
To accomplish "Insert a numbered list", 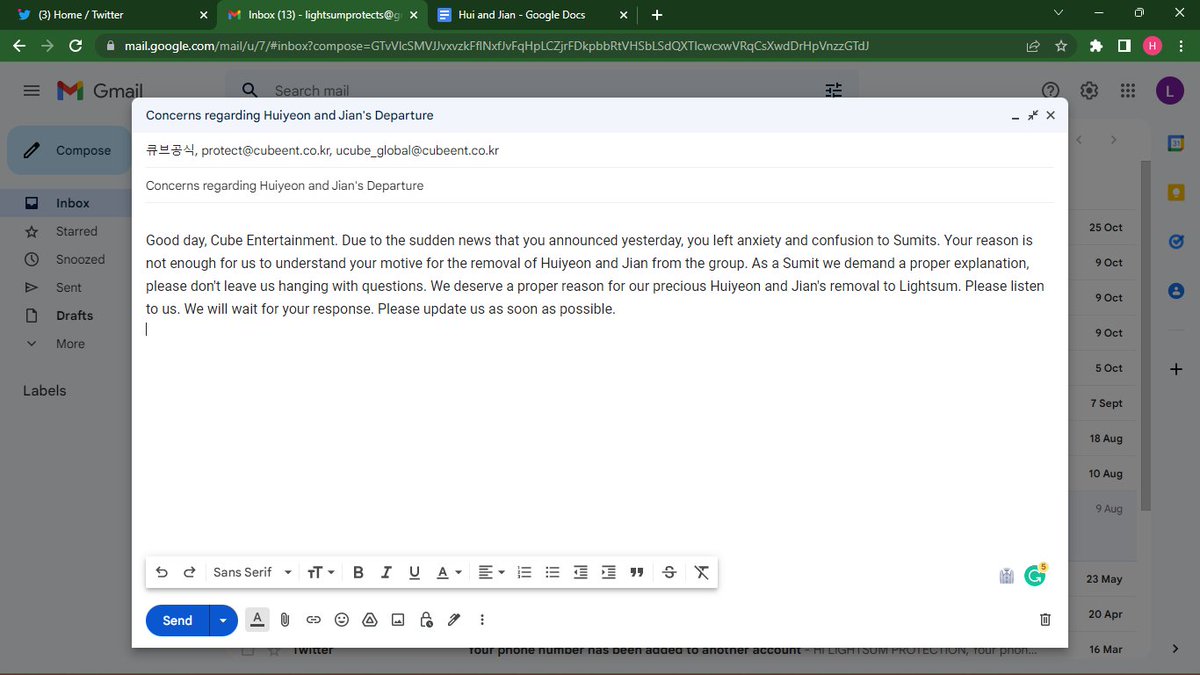I will coord(524,573).
